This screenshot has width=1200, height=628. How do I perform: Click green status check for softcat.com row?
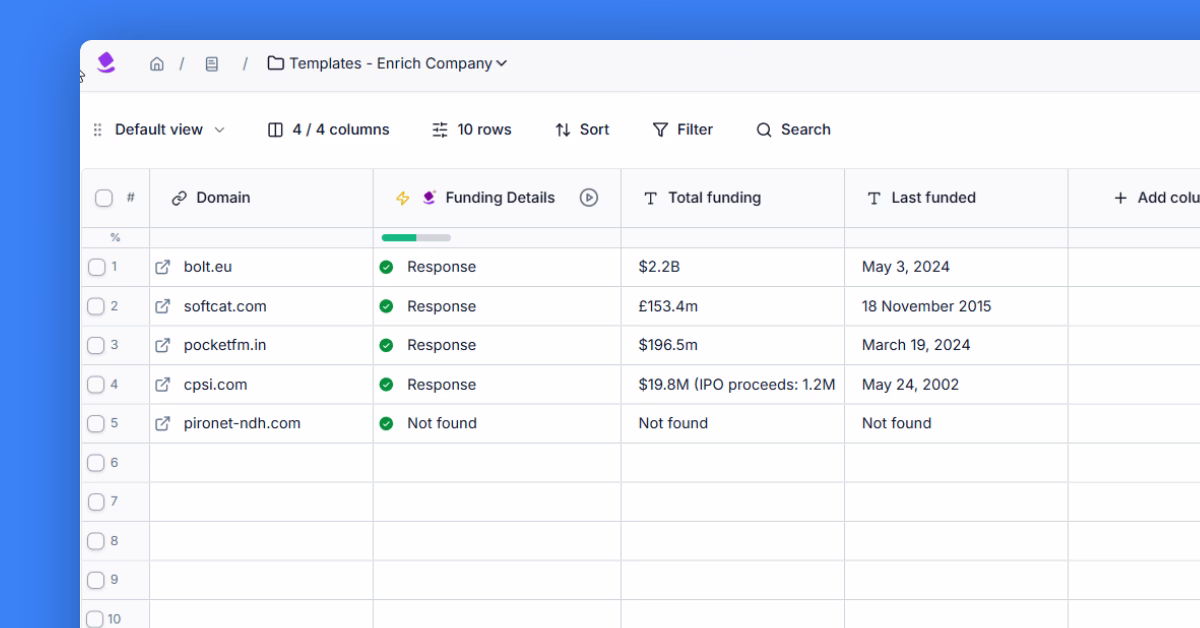click(386, 306)
